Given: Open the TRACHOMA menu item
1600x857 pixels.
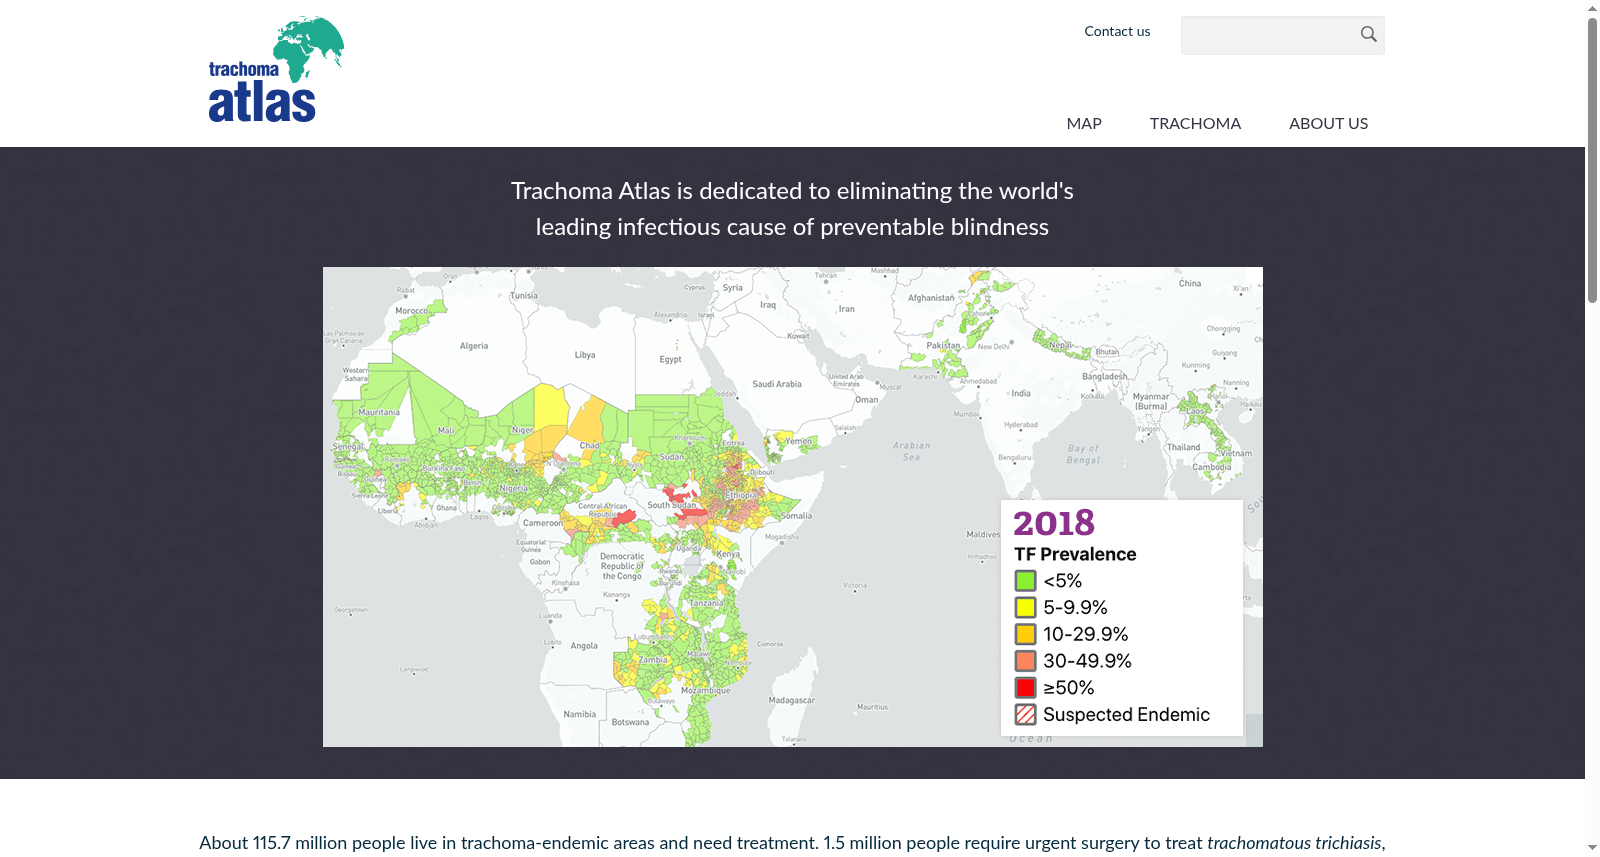Looking at the screenshot, I should pyautogui.click(x=1195, y=124).
